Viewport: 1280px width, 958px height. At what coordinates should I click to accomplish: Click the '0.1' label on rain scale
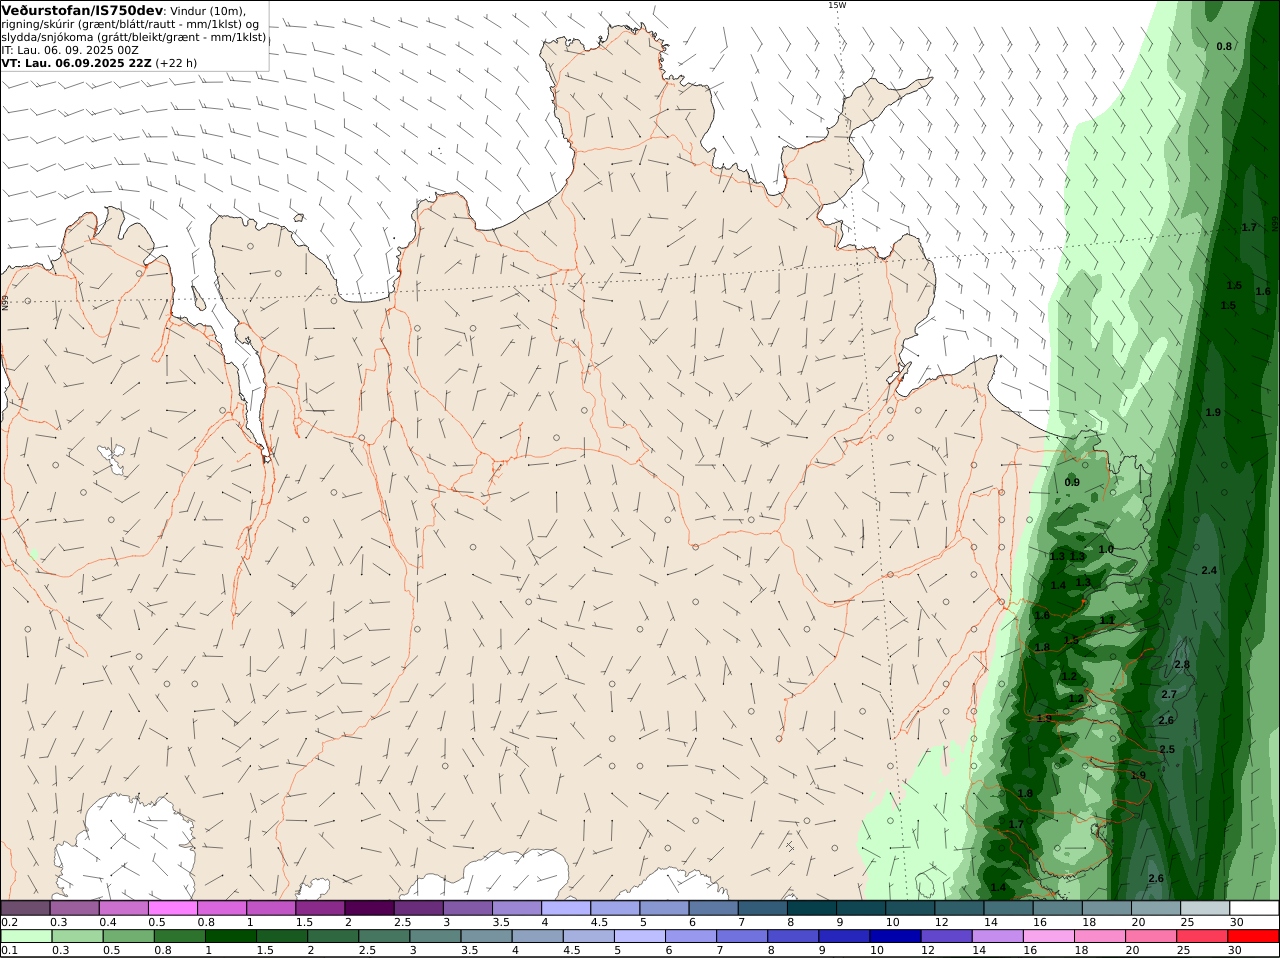pyautogui.click(x=8, y=951)
